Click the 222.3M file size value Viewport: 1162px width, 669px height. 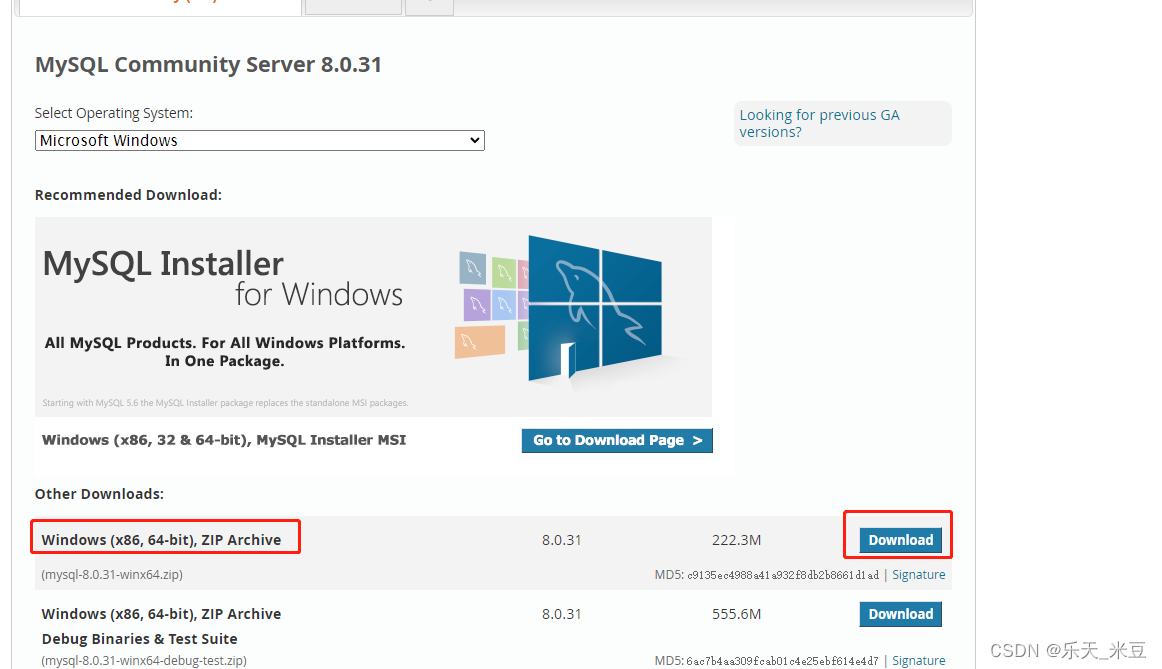coord(736,540)
